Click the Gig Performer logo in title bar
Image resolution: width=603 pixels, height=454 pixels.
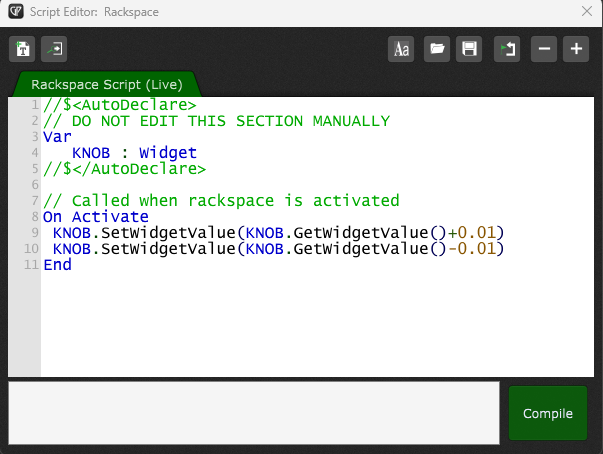[x=16, y=12]
